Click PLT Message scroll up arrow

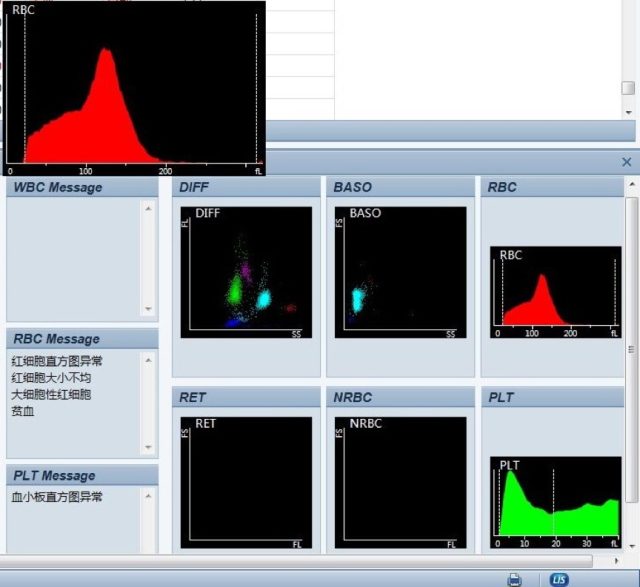148,496
